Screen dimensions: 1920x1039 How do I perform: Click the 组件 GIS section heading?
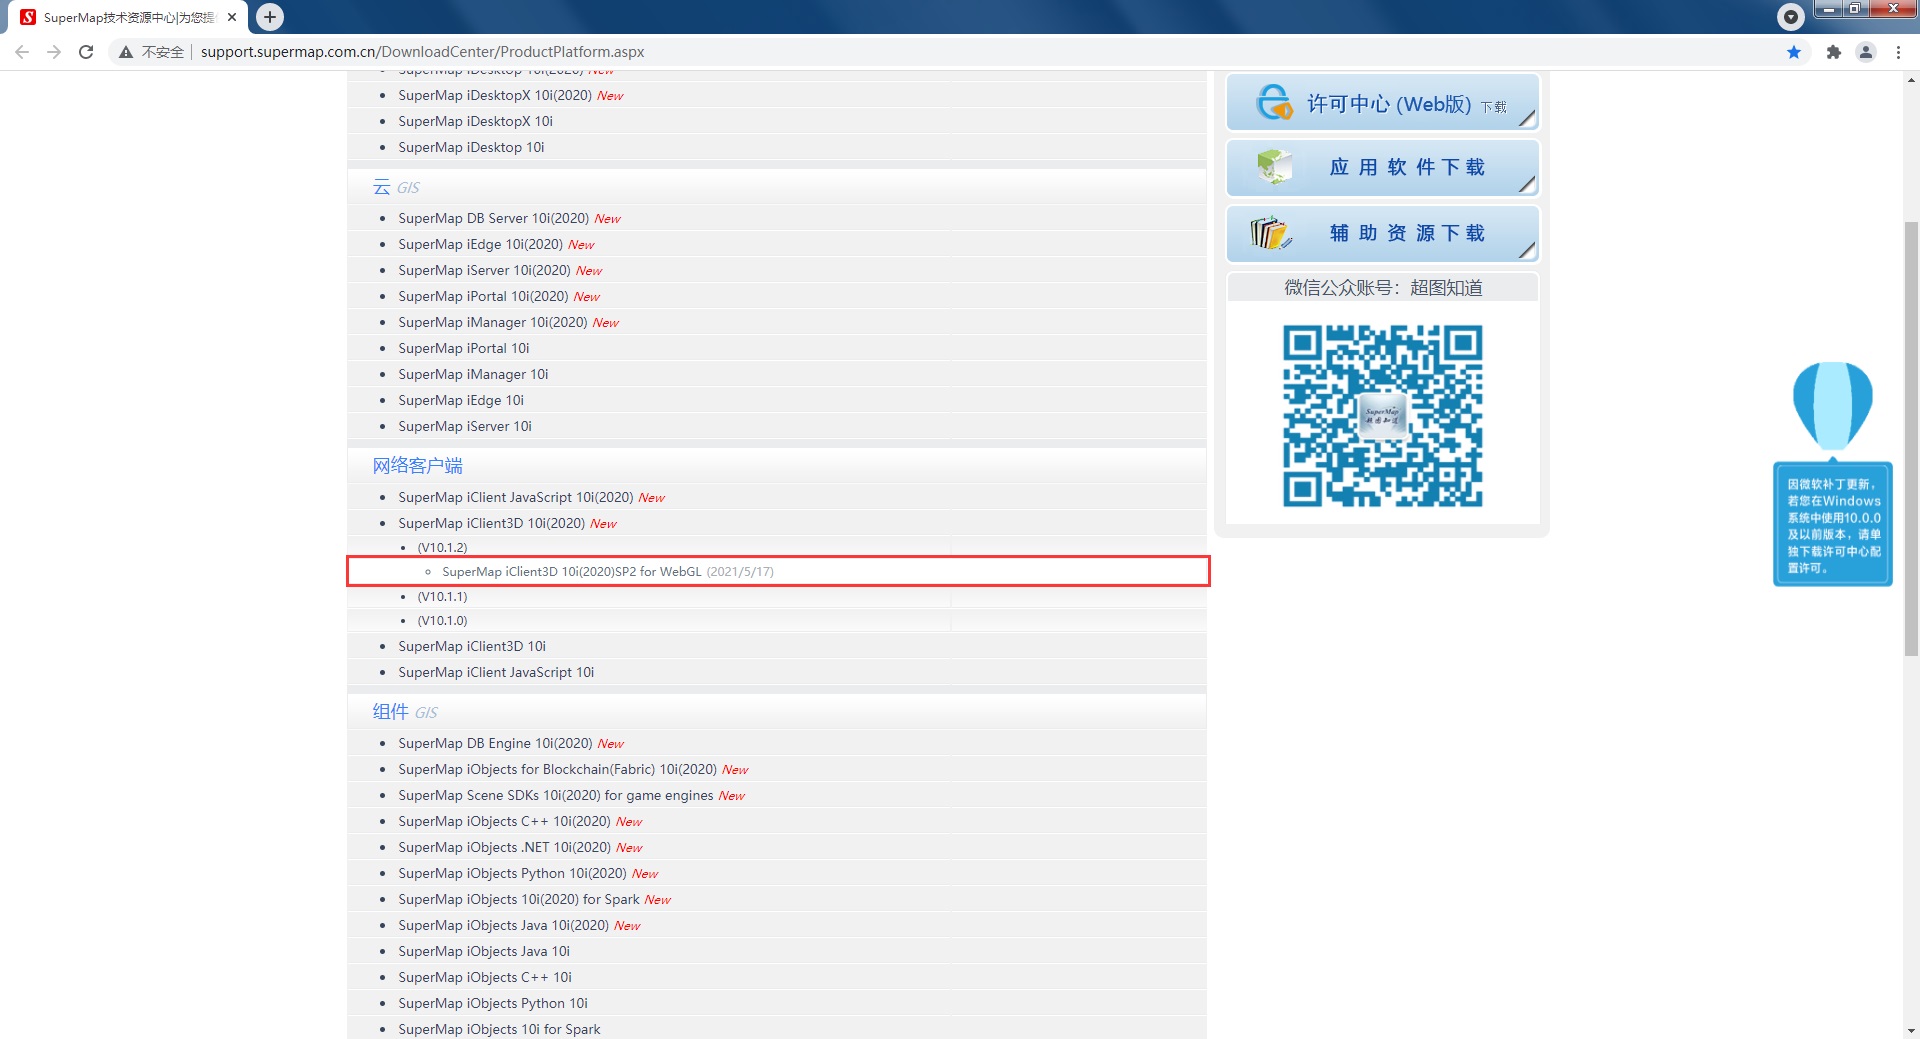coord(405,712)
